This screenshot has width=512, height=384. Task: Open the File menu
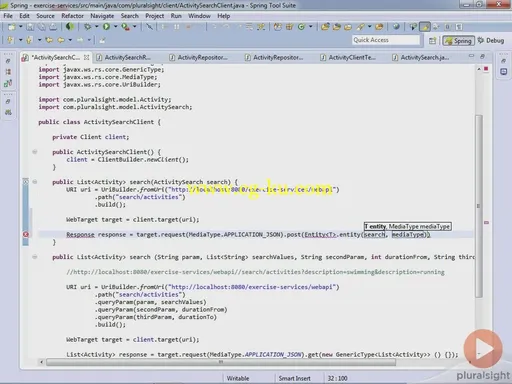point(8,16)
